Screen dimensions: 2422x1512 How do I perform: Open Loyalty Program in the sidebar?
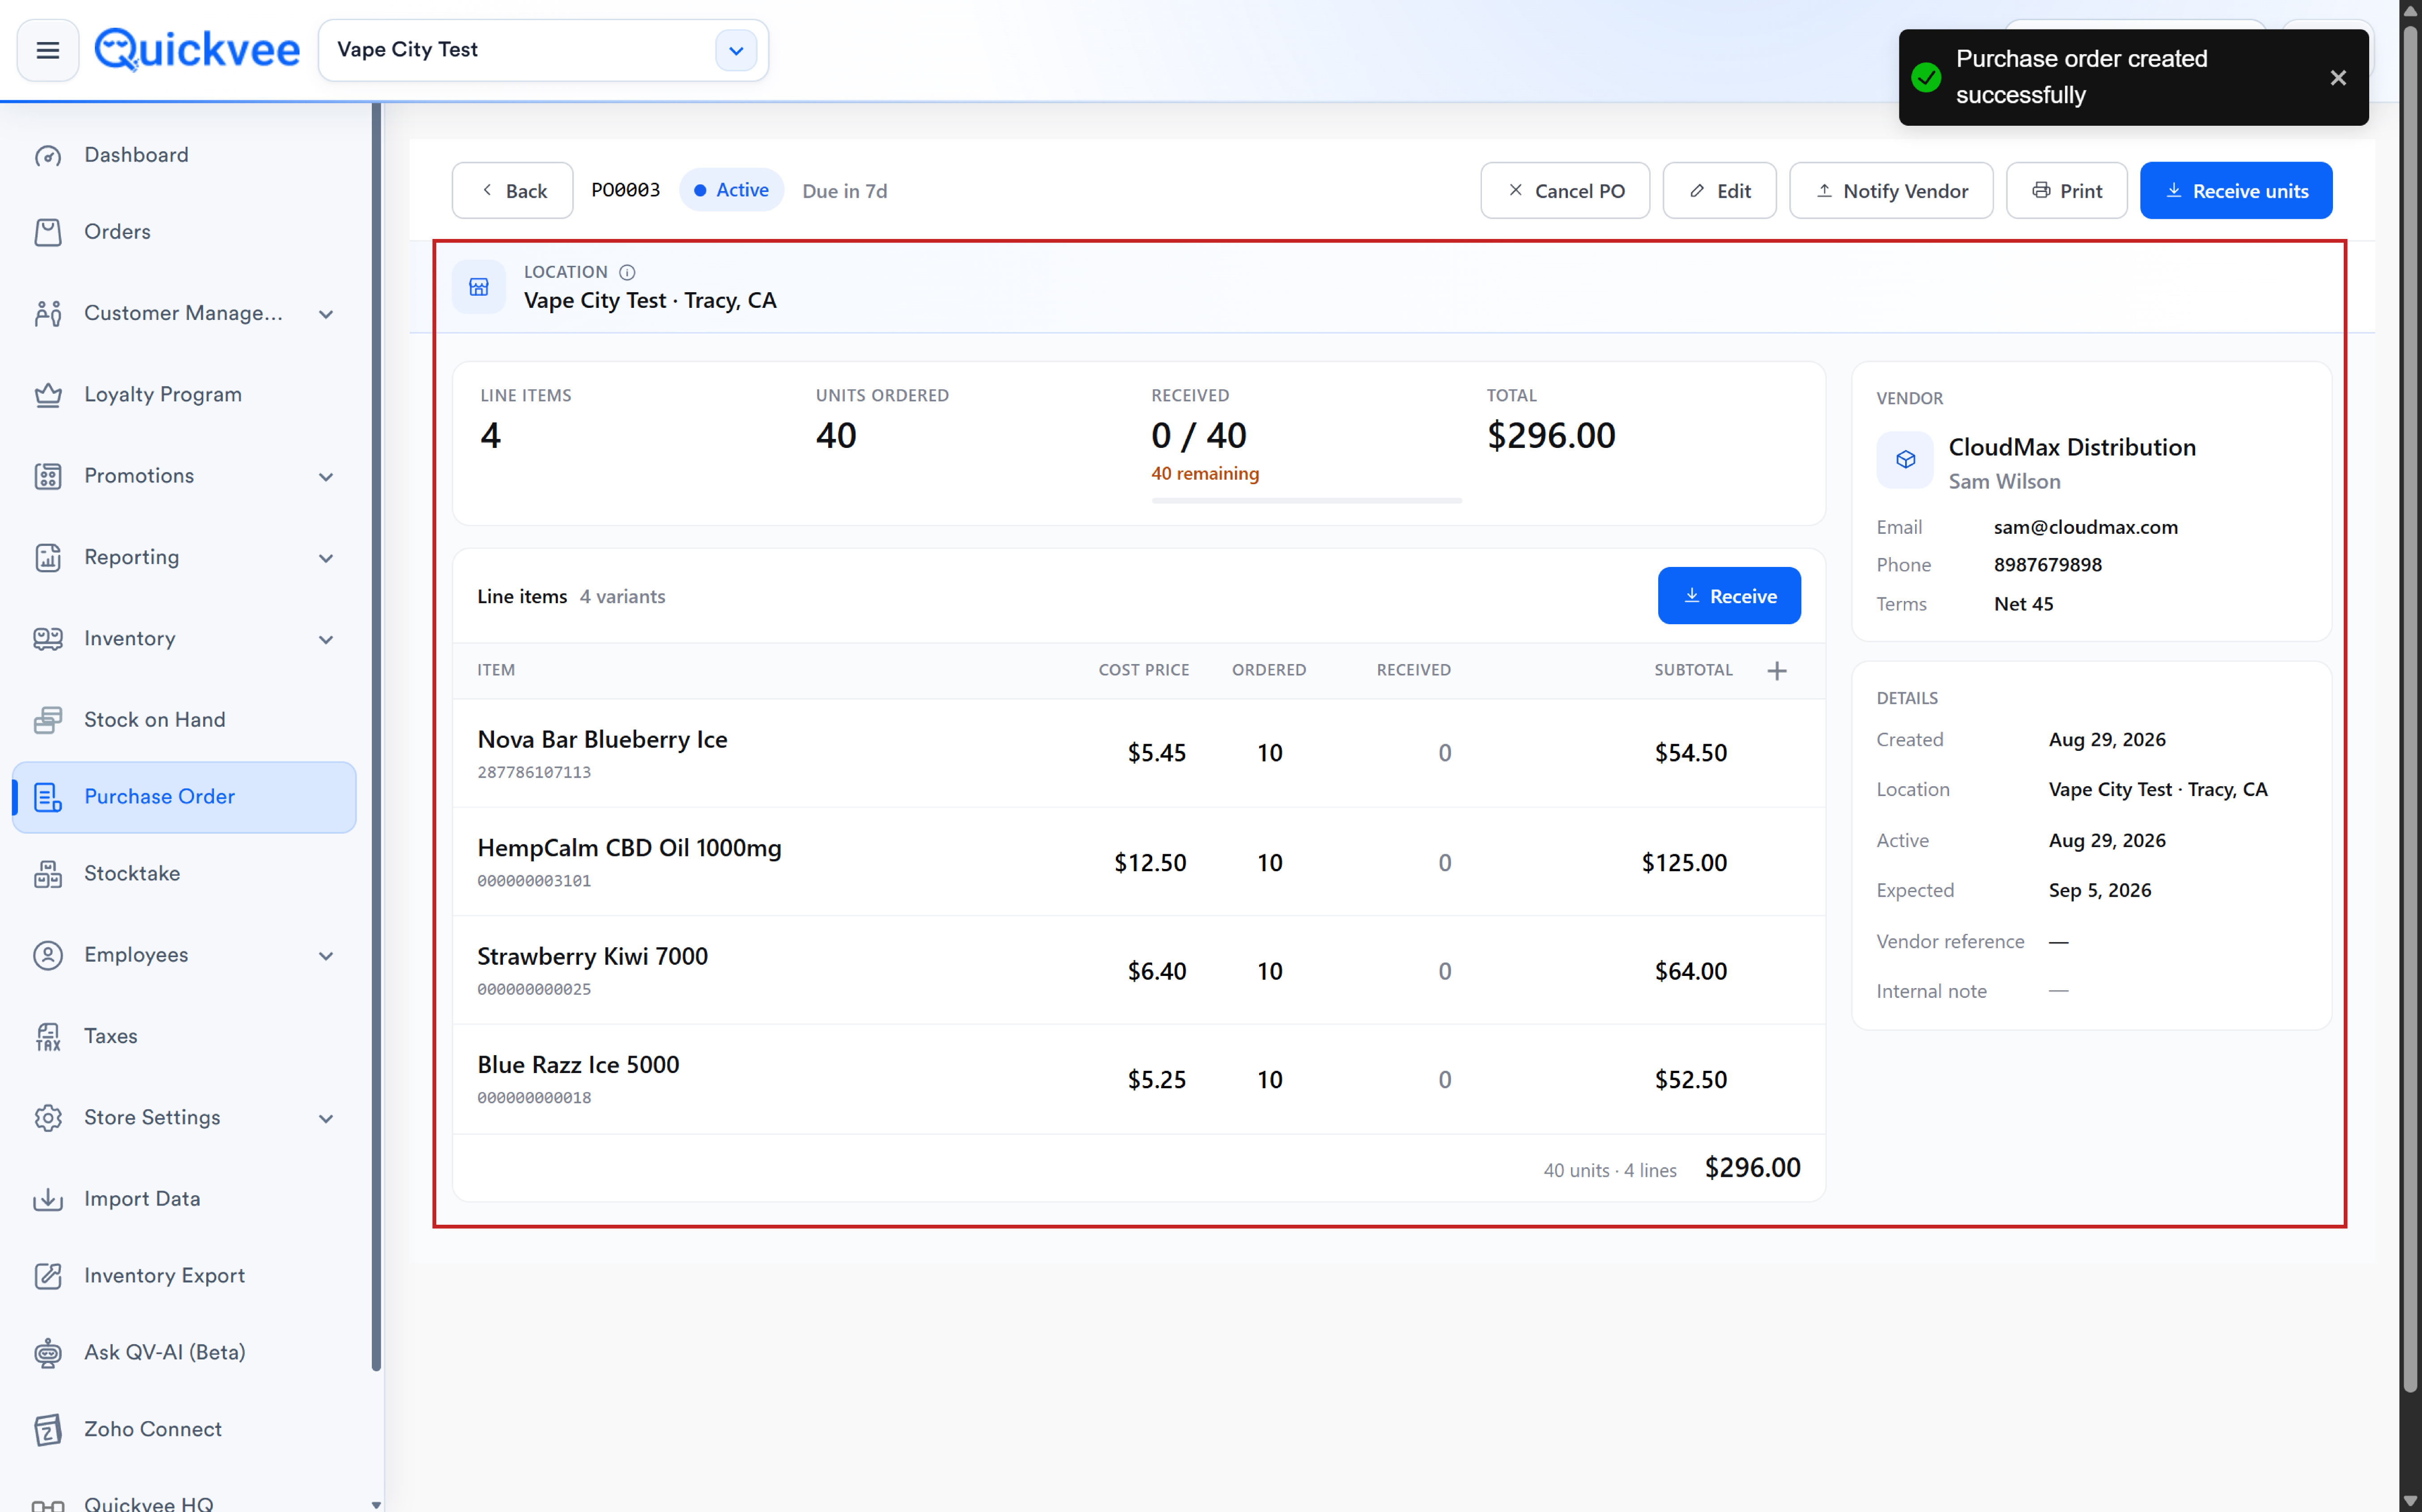184,395
